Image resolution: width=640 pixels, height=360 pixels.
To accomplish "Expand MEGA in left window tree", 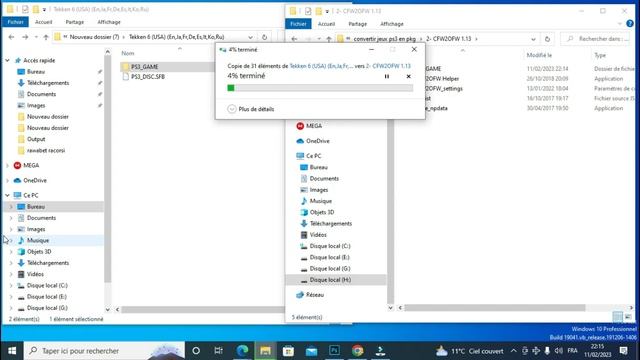I will (7, 165).
